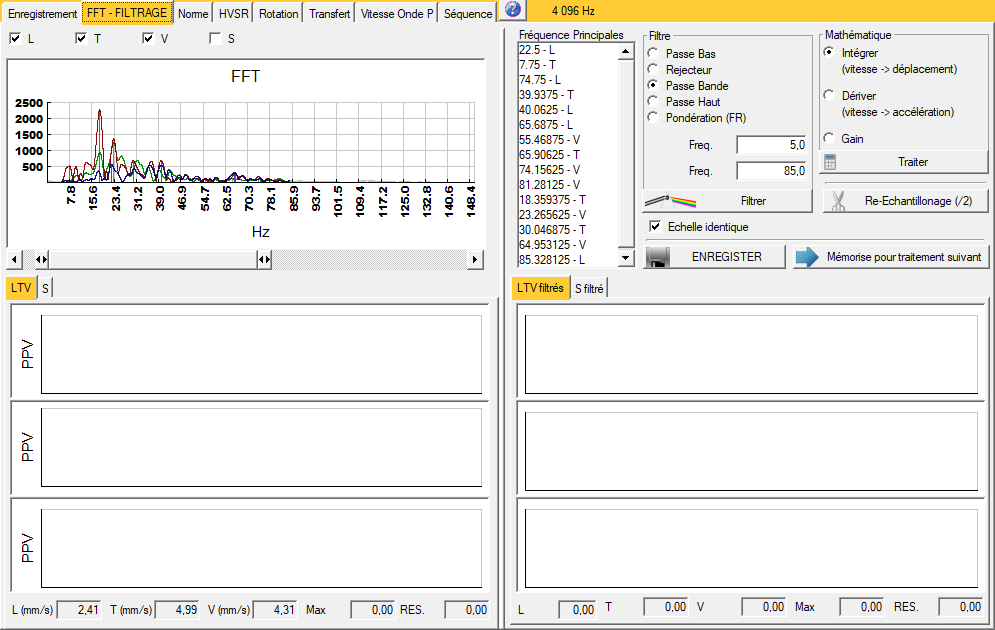Click the frequency list vertical scrollbar track
Viewport: 995px width, 630px height.
[626, 152]
